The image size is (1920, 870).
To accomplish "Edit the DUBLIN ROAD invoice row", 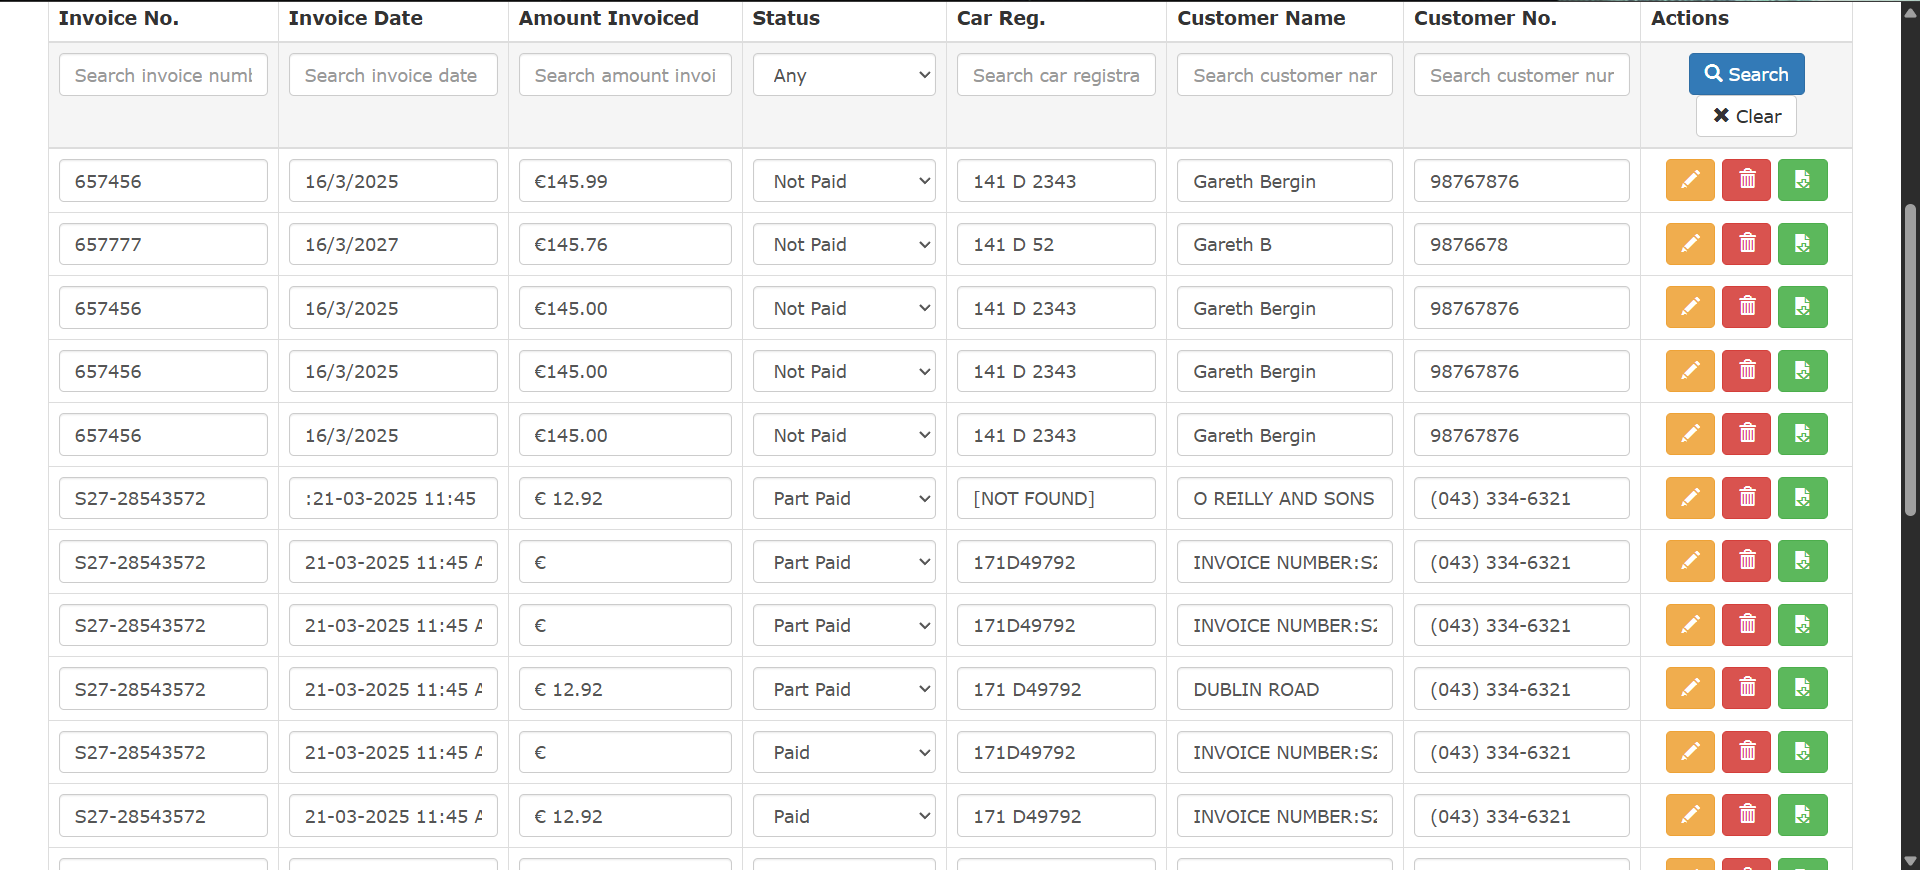I will pyautogui.click(x=1689, y=688).
